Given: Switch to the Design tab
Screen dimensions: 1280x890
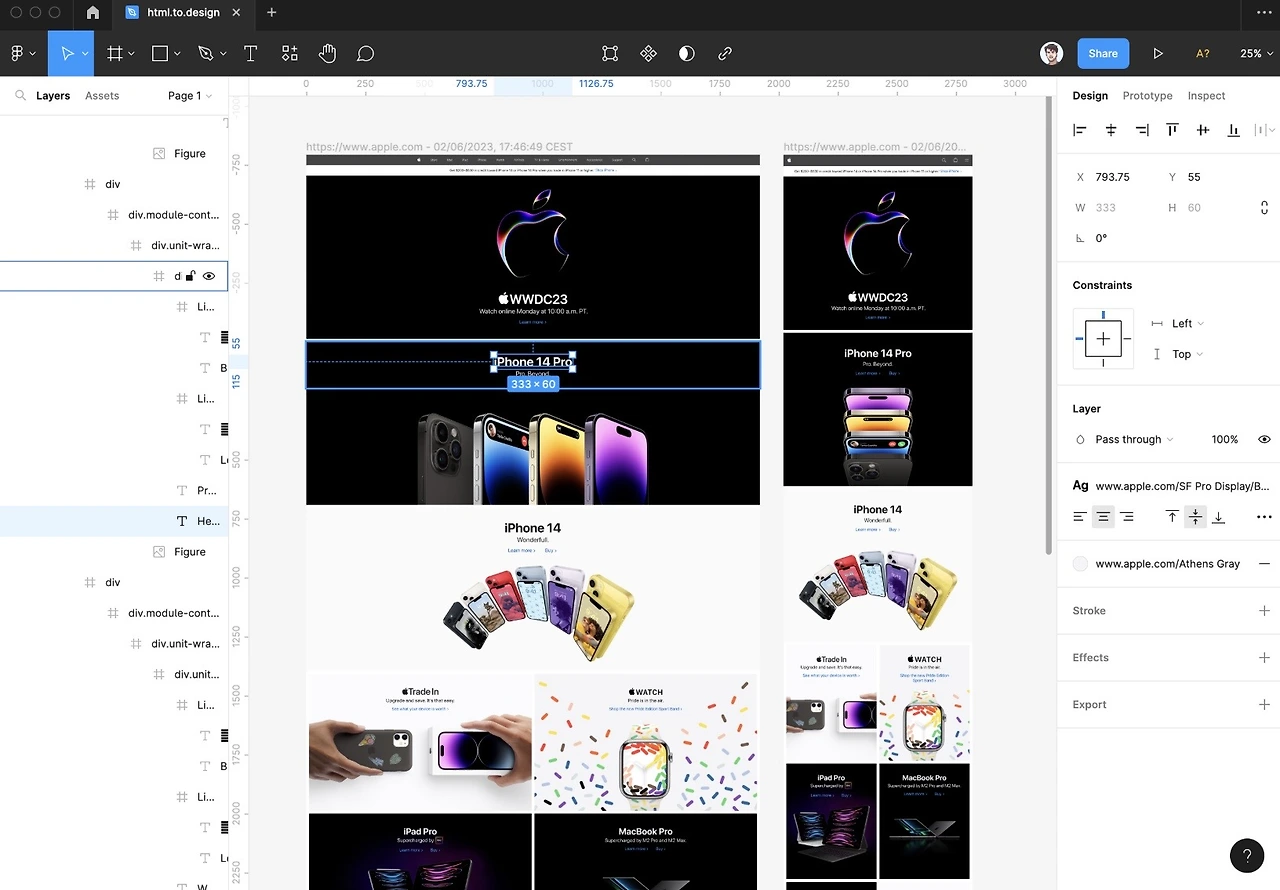Looking at the screenshot, I should tap(1090, 96).
